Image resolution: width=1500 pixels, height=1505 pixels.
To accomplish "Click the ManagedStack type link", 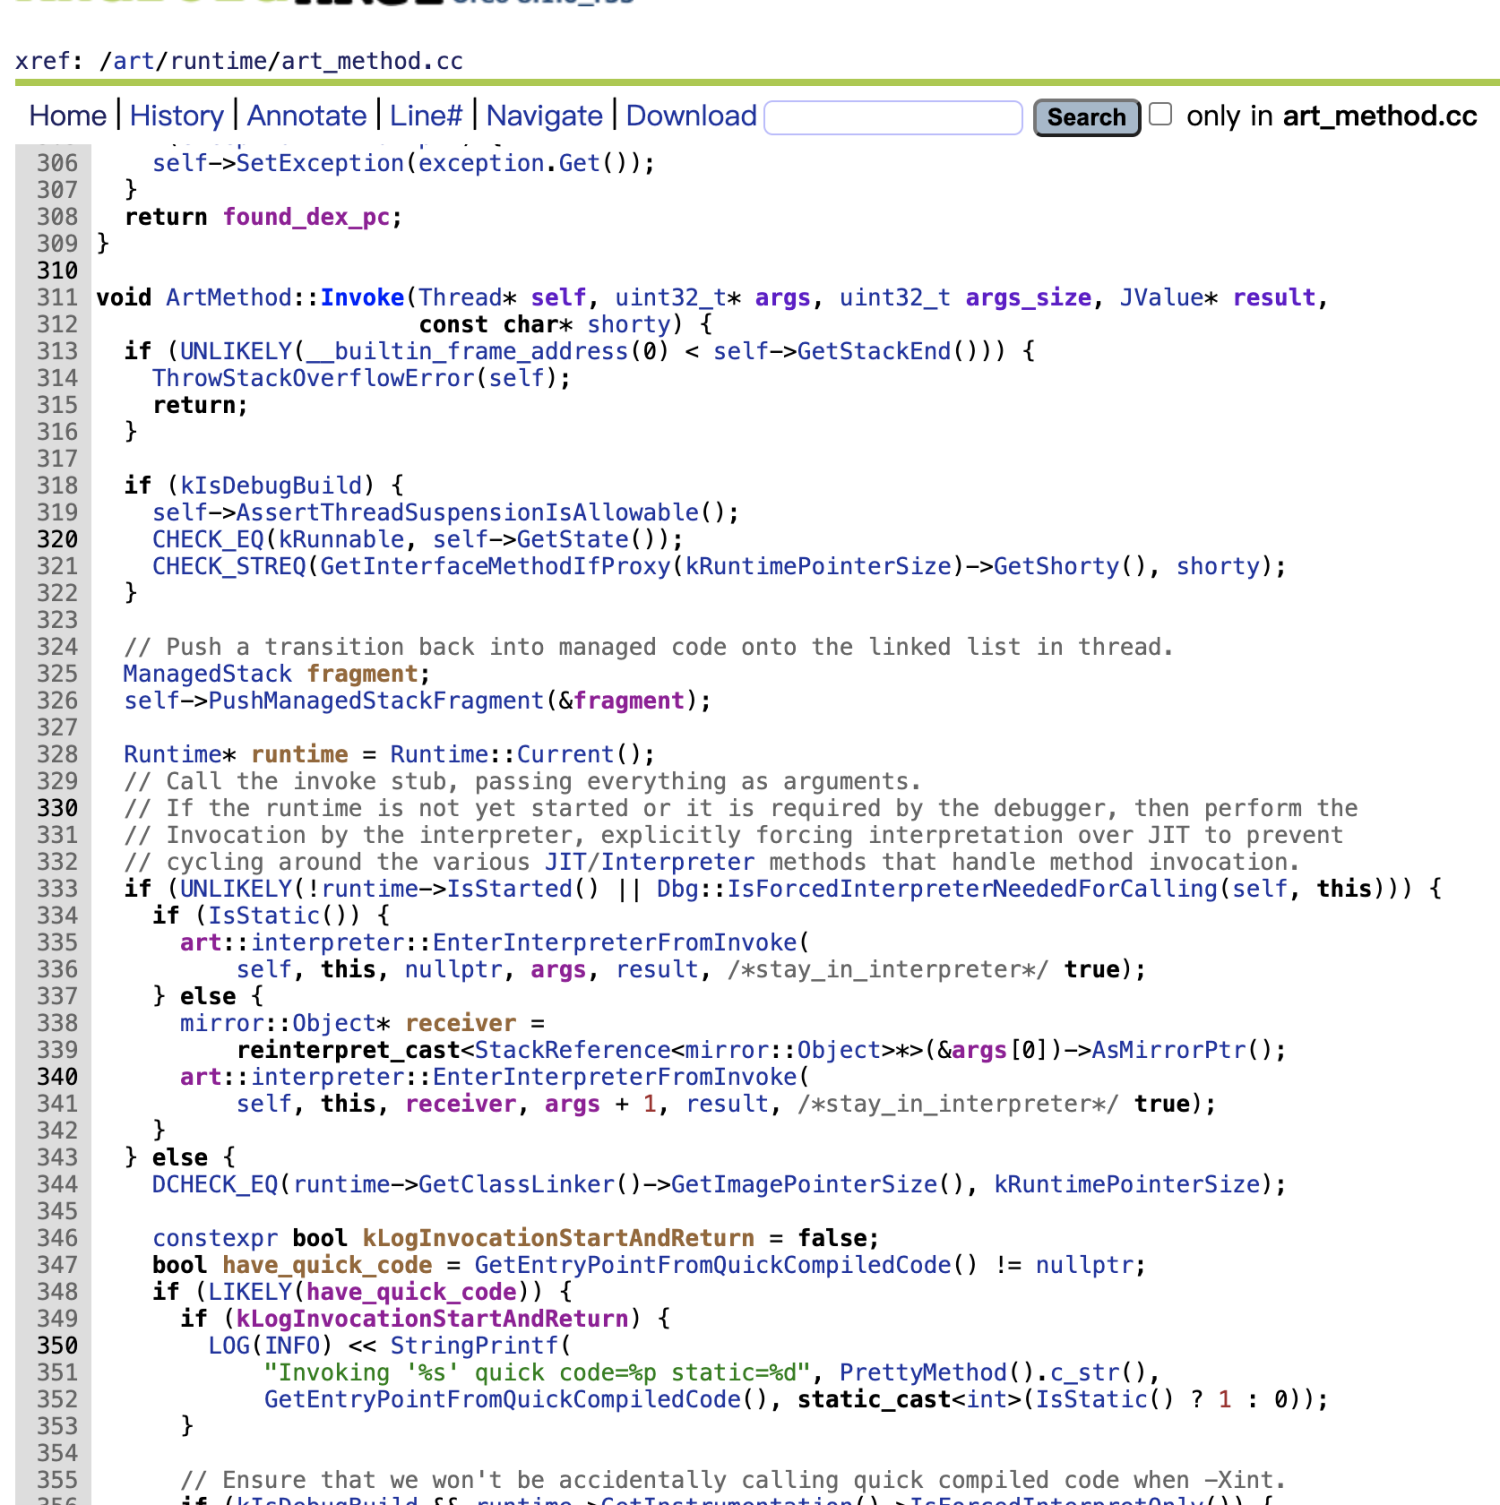I will (208, 674).
